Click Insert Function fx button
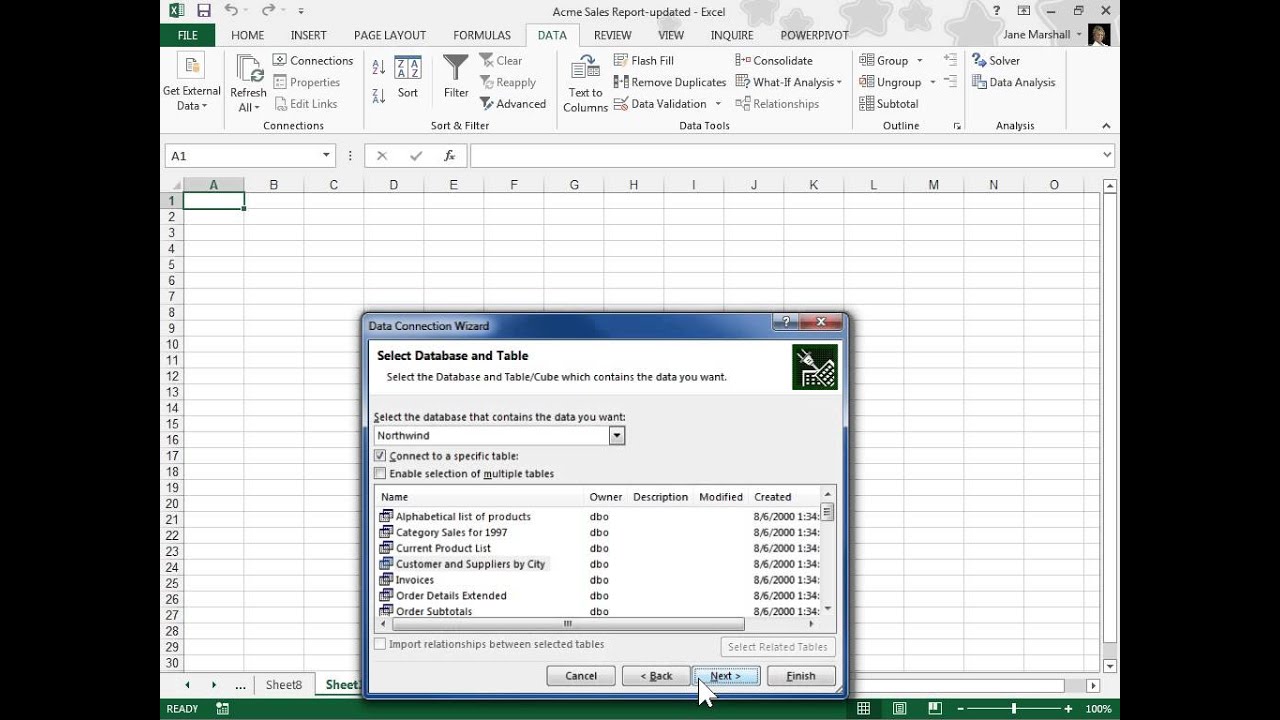The width and height of the screenshot is (1280, 720). coord(450,156)
